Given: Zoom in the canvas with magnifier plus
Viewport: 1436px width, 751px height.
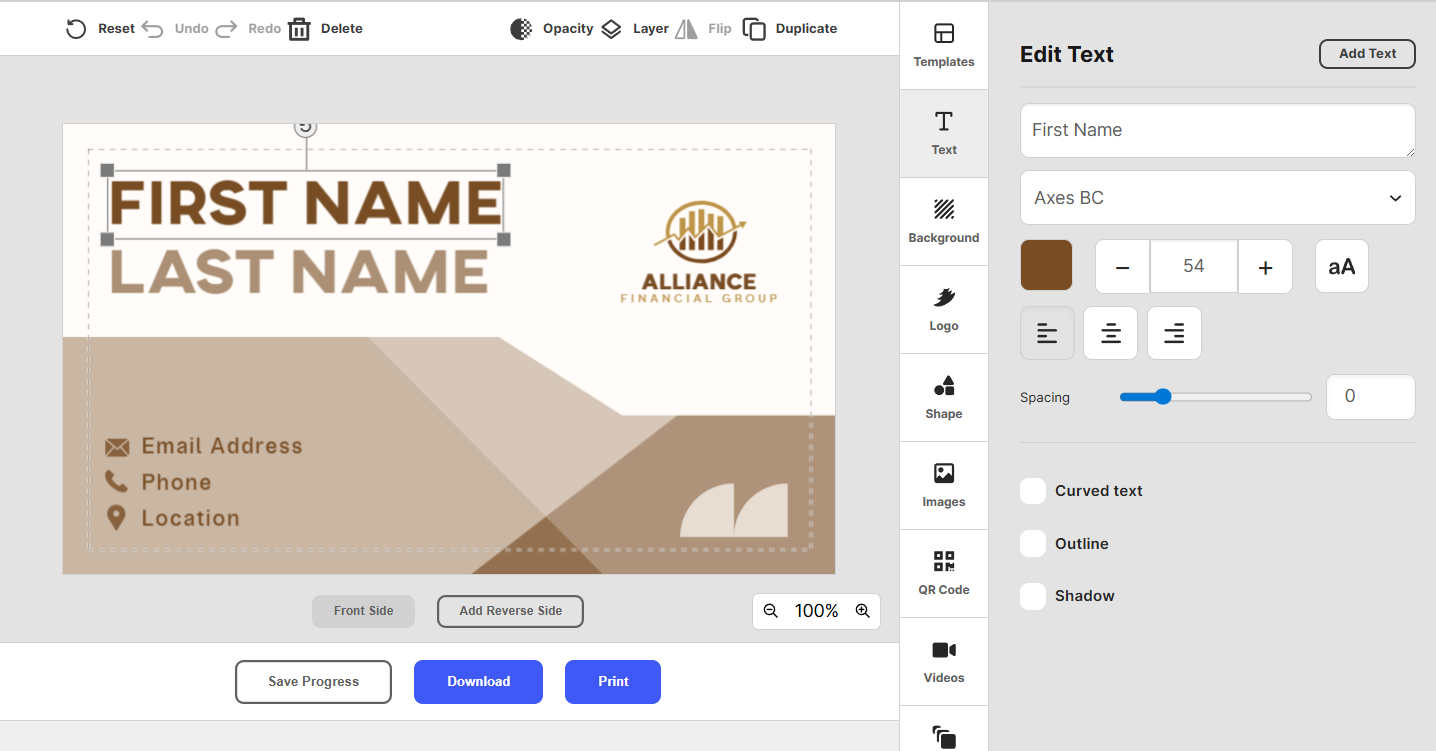Looking at the screenshot, I should point(863,611).
